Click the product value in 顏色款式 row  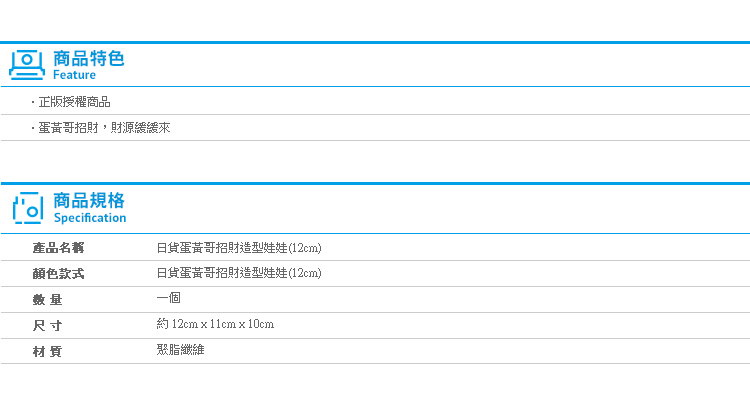pos(239,273)
